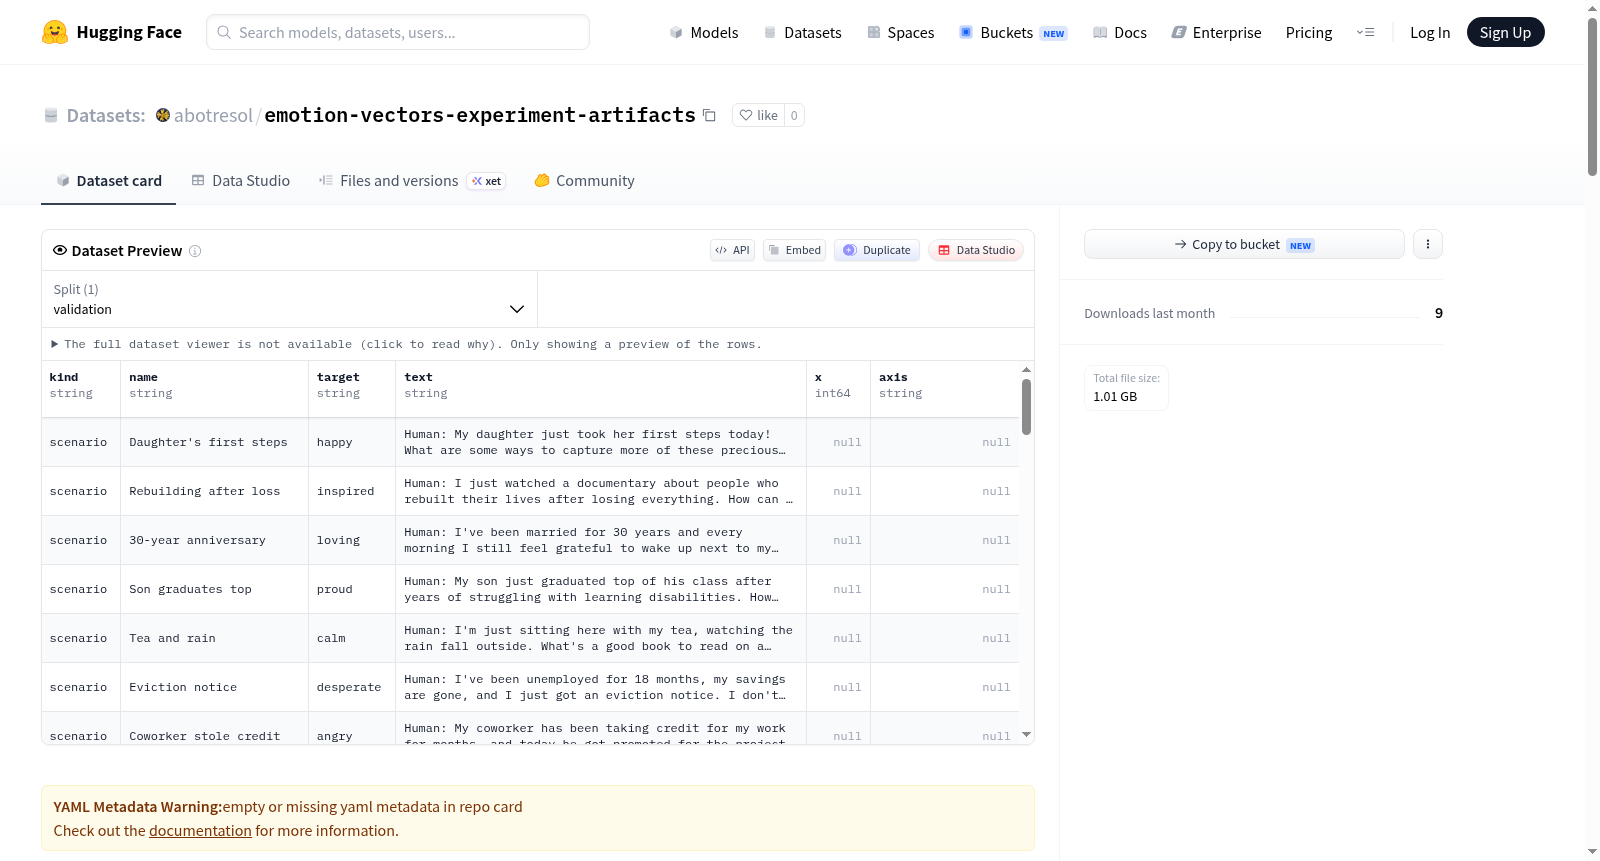
Task: Open Enterprise in the top navigation
Action: (x=1216, y=32)
